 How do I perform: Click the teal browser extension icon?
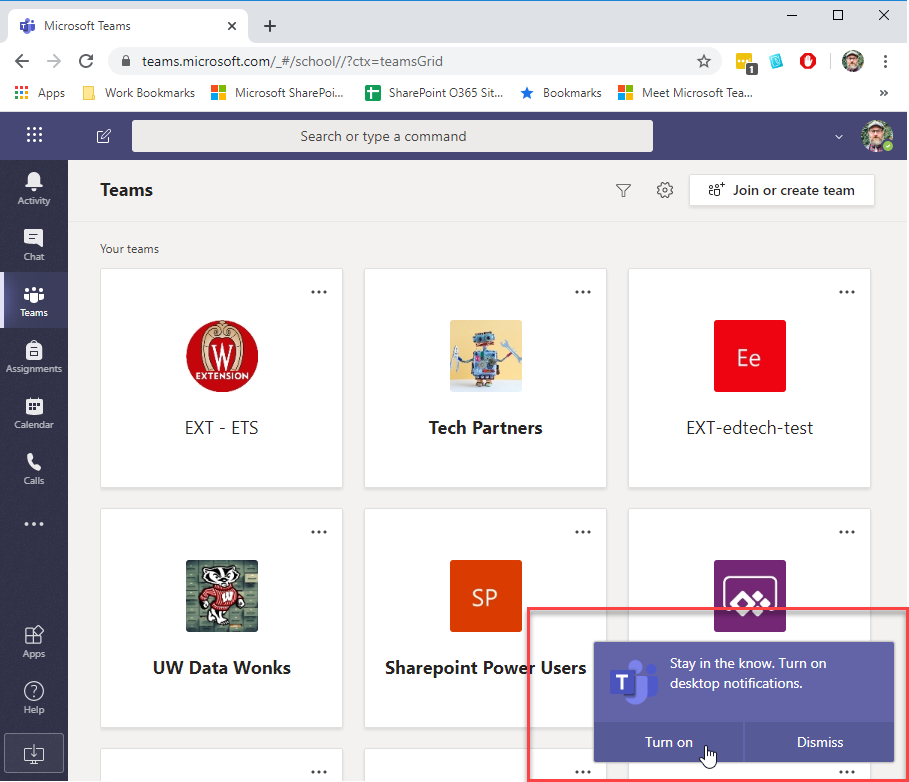pyautogui.click(x=776, y=61)
